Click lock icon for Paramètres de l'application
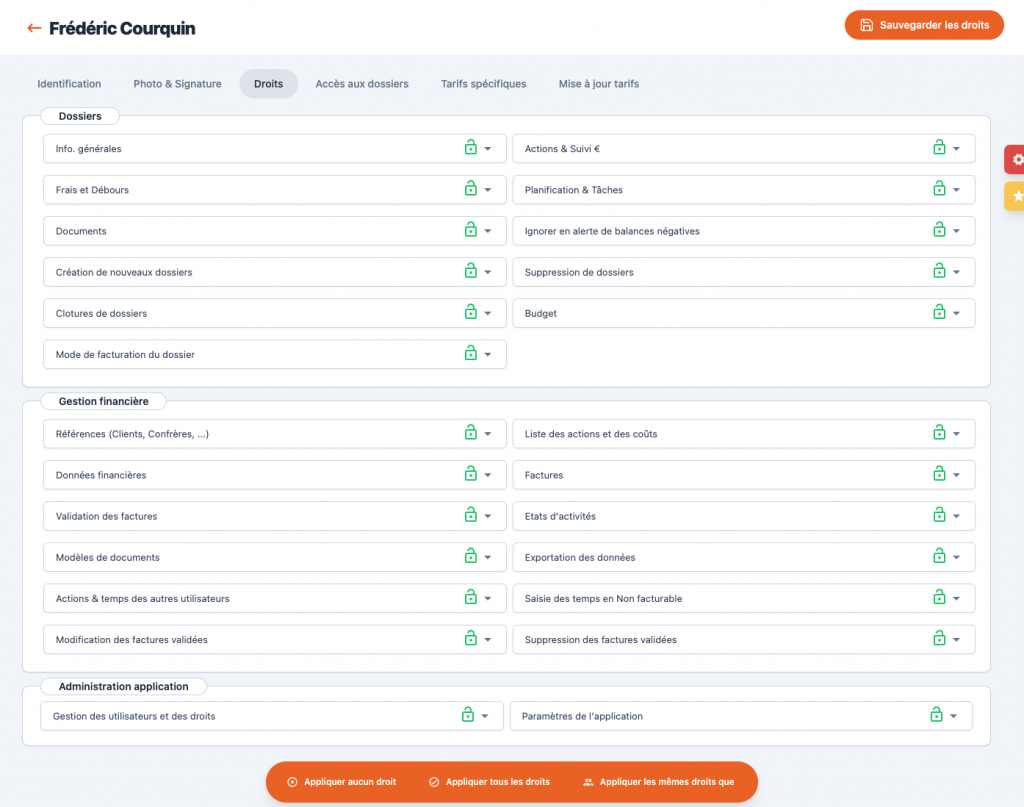The width and height of the screenshot is (1024, 807). coord(936,716)
